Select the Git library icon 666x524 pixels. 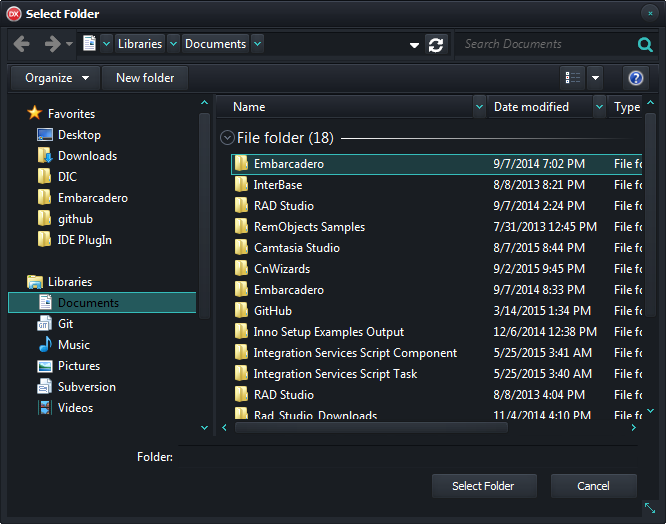click(45, 324)
